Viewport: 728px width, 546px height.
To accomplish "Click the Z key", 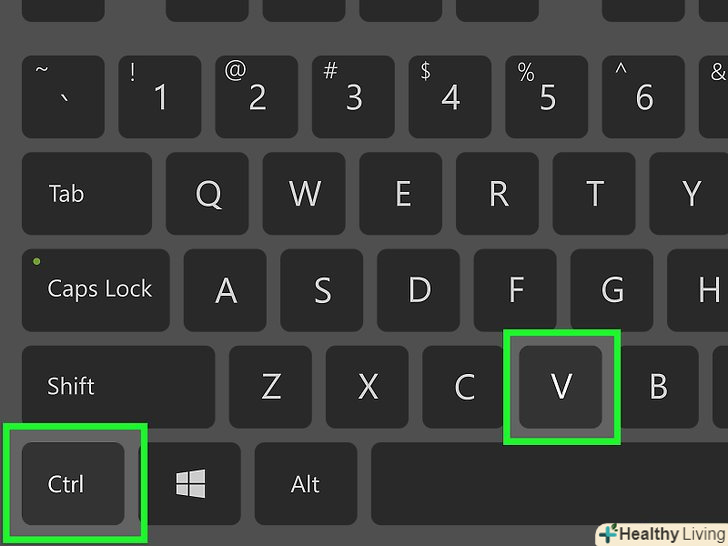I will click(x=270, y=387).
